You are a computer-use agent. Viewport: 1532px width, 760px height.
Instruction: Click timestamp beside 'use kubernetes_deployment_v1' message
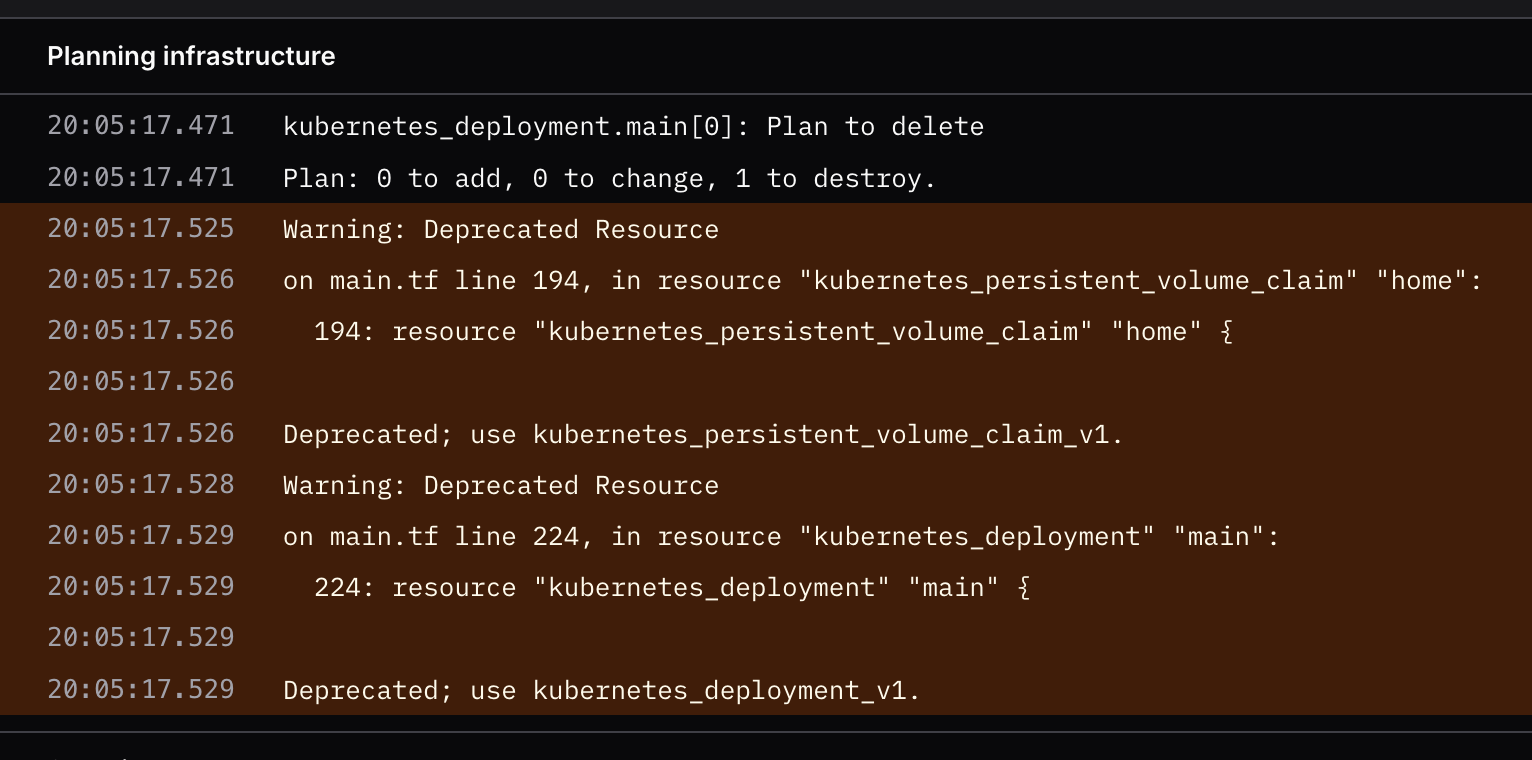point(141,689)
